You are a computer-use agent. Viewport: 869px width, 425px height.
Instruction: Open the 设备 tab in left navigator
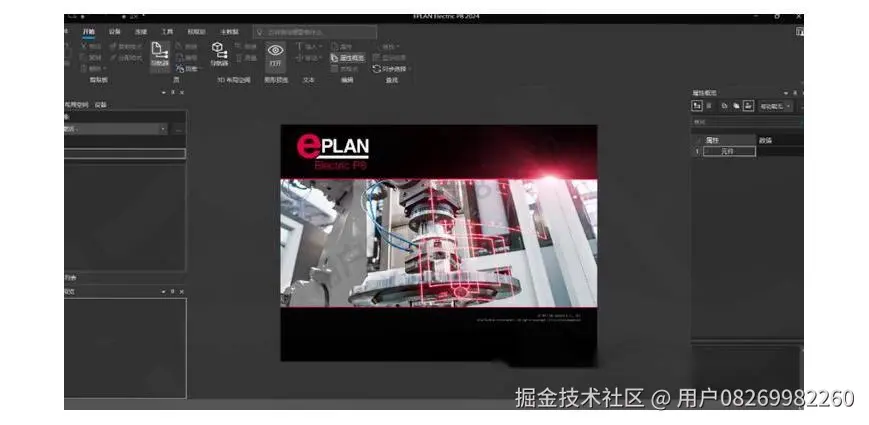tap(100, 105)
